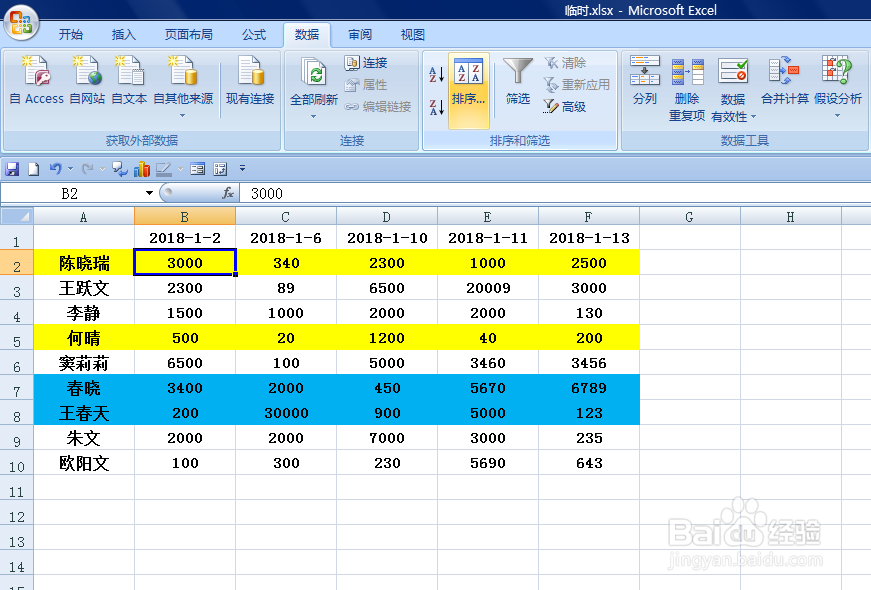Customize Quick Access Toolbar dropdown
The width and height of the screenshot is (871, 590).
242,168
